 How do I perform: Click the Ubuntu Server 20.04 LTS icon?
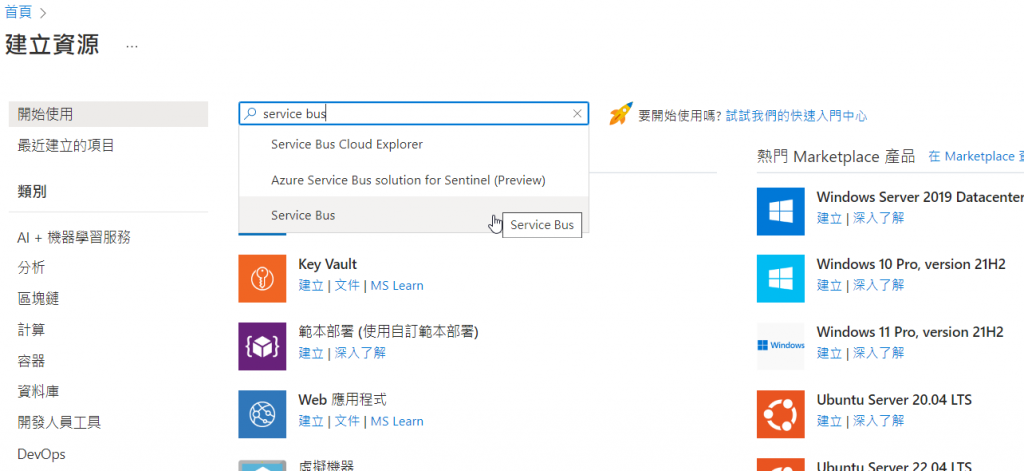pyautogui.click(x=780, y=414)
